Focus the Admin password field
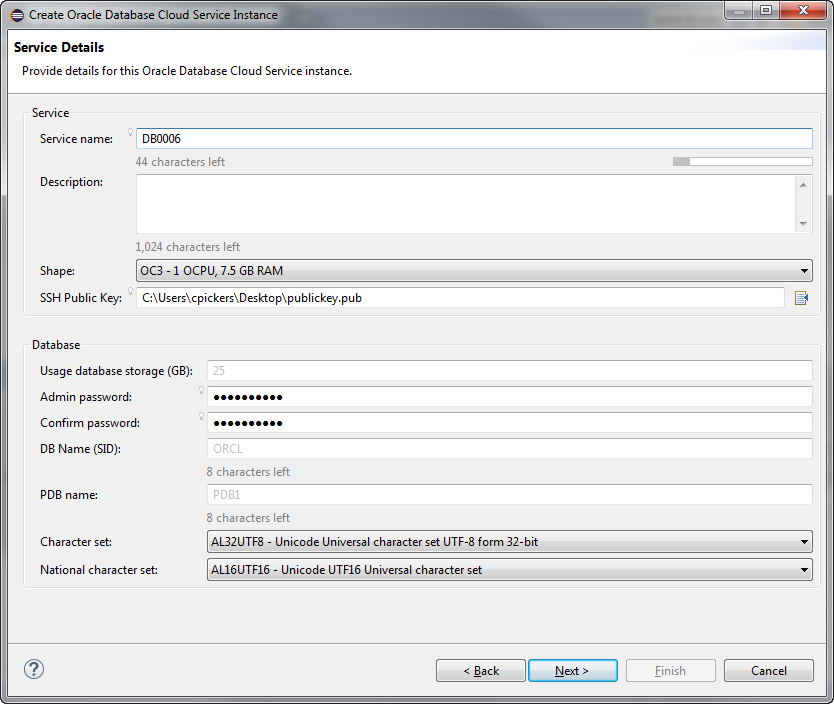 pos(510,397)
